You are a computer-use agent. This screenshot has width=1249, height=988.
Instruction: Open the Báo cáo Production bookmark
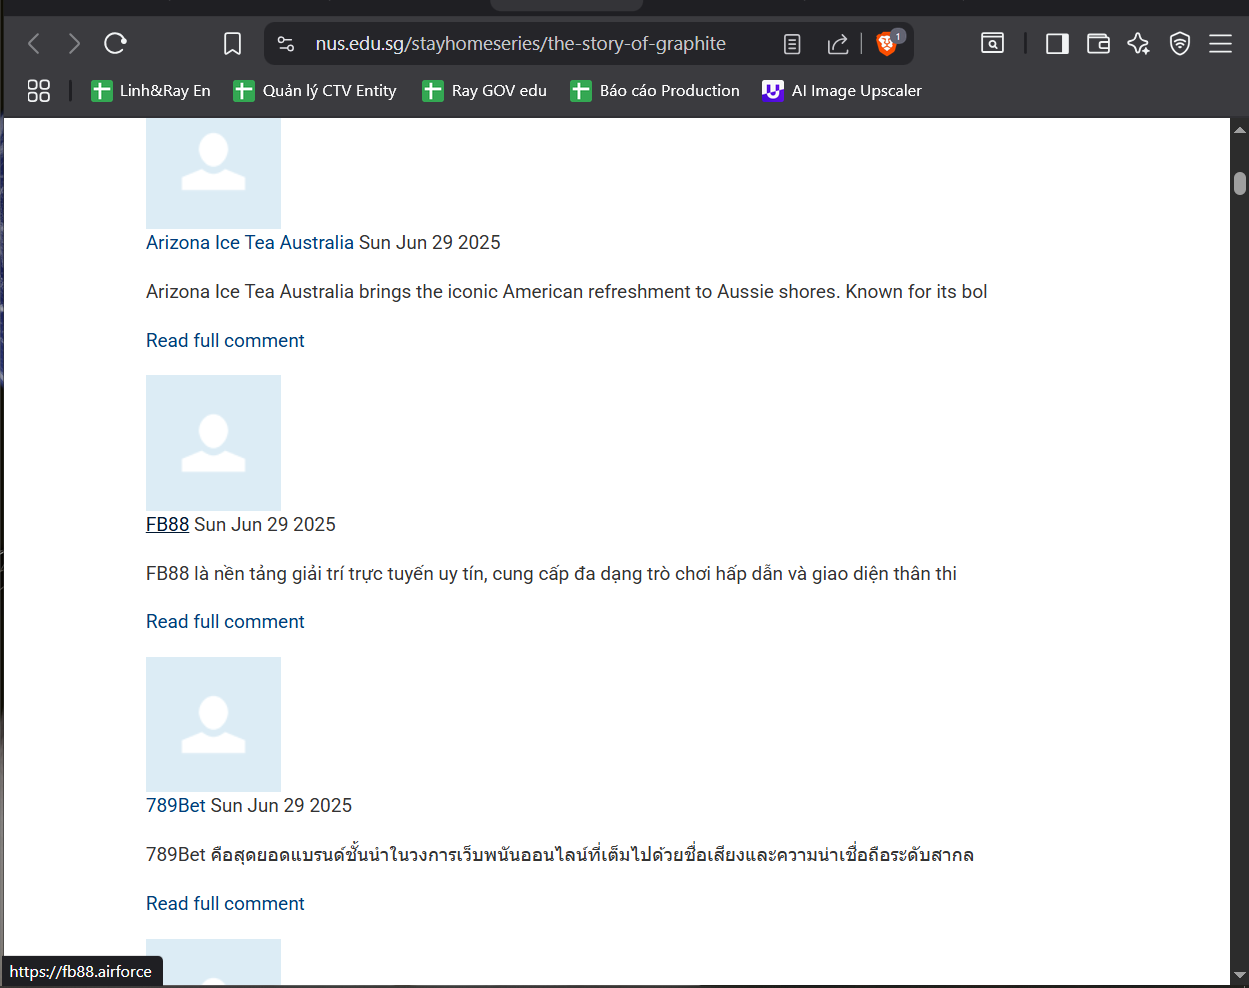click(x=655, y=91)
